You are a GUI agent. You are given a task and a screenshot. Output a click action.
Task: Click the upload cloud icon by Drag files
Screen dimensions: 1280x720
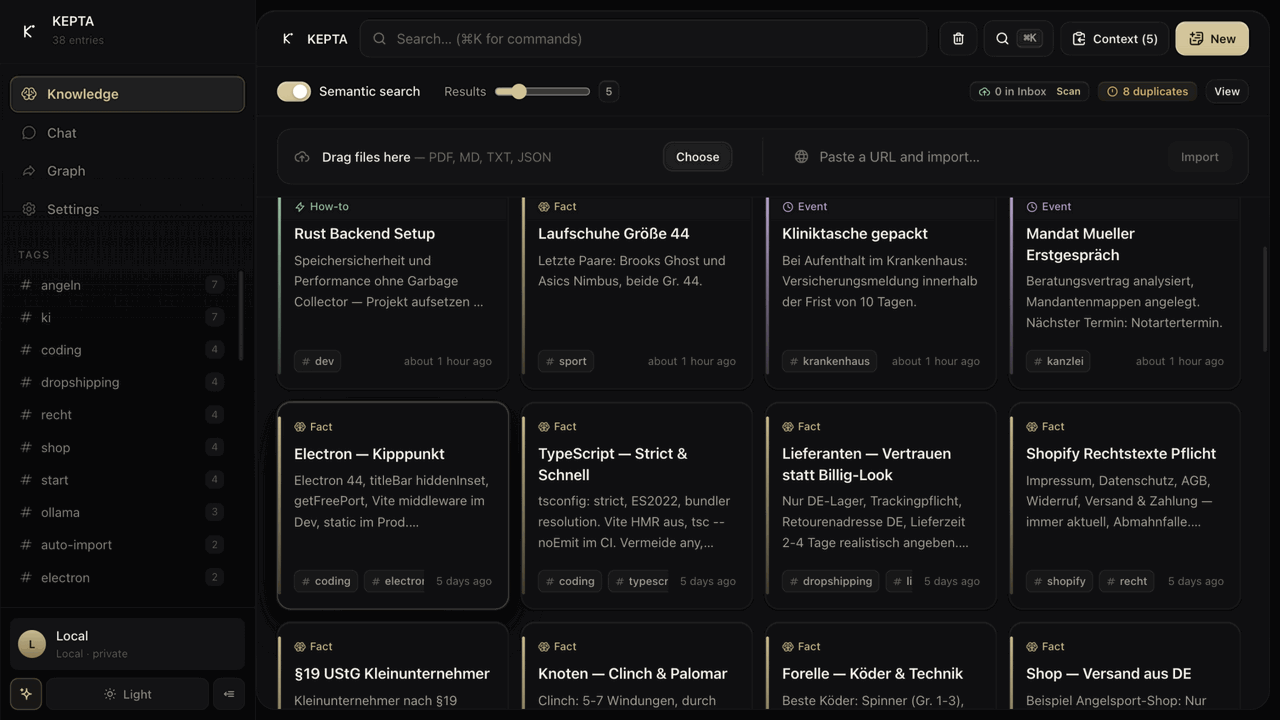click(302, 157)
